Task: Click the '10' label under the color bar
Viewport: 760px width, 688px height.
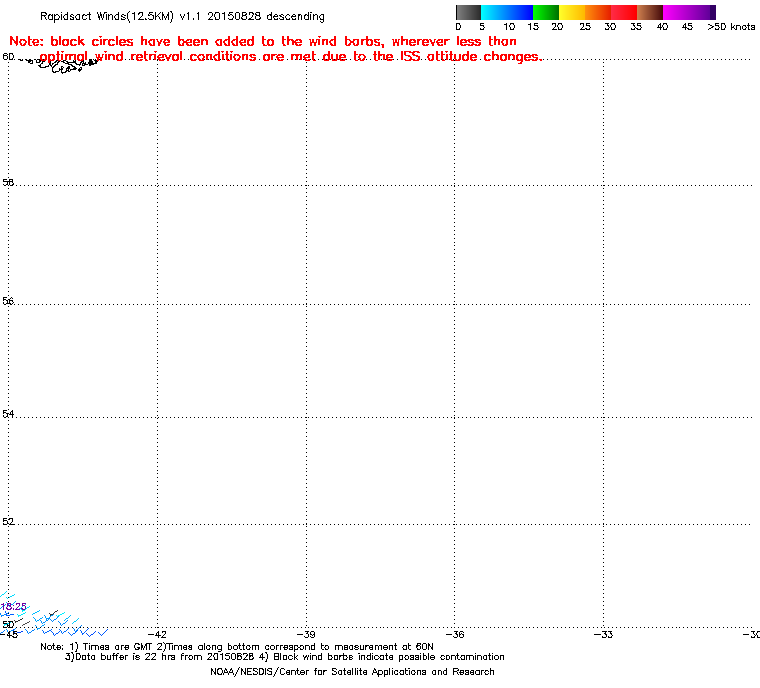Action: click(x=509, y=27)
